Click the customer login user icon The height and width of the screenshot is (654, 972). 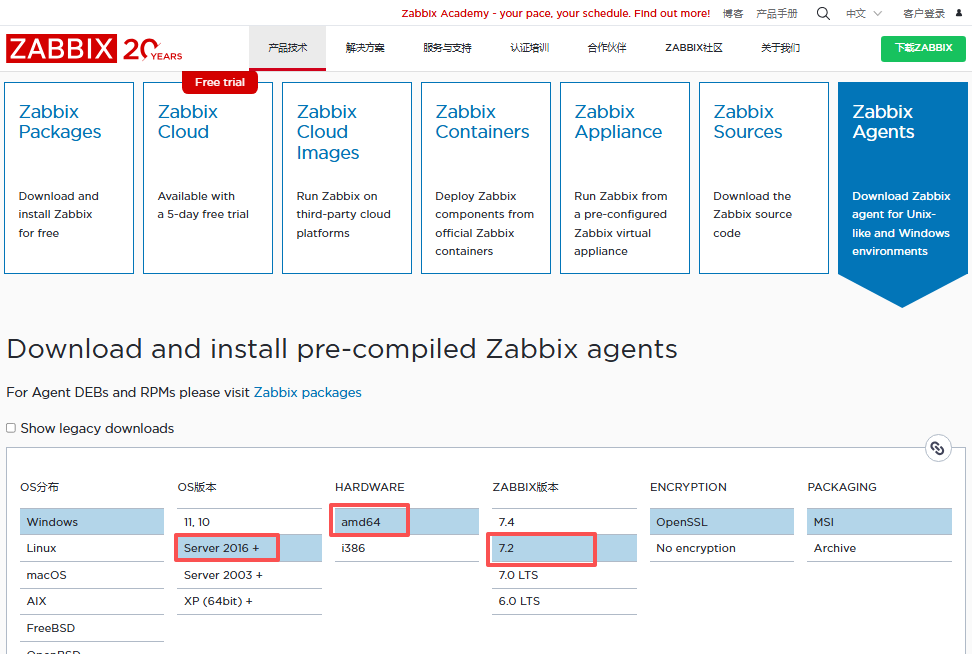coord(959,14)
